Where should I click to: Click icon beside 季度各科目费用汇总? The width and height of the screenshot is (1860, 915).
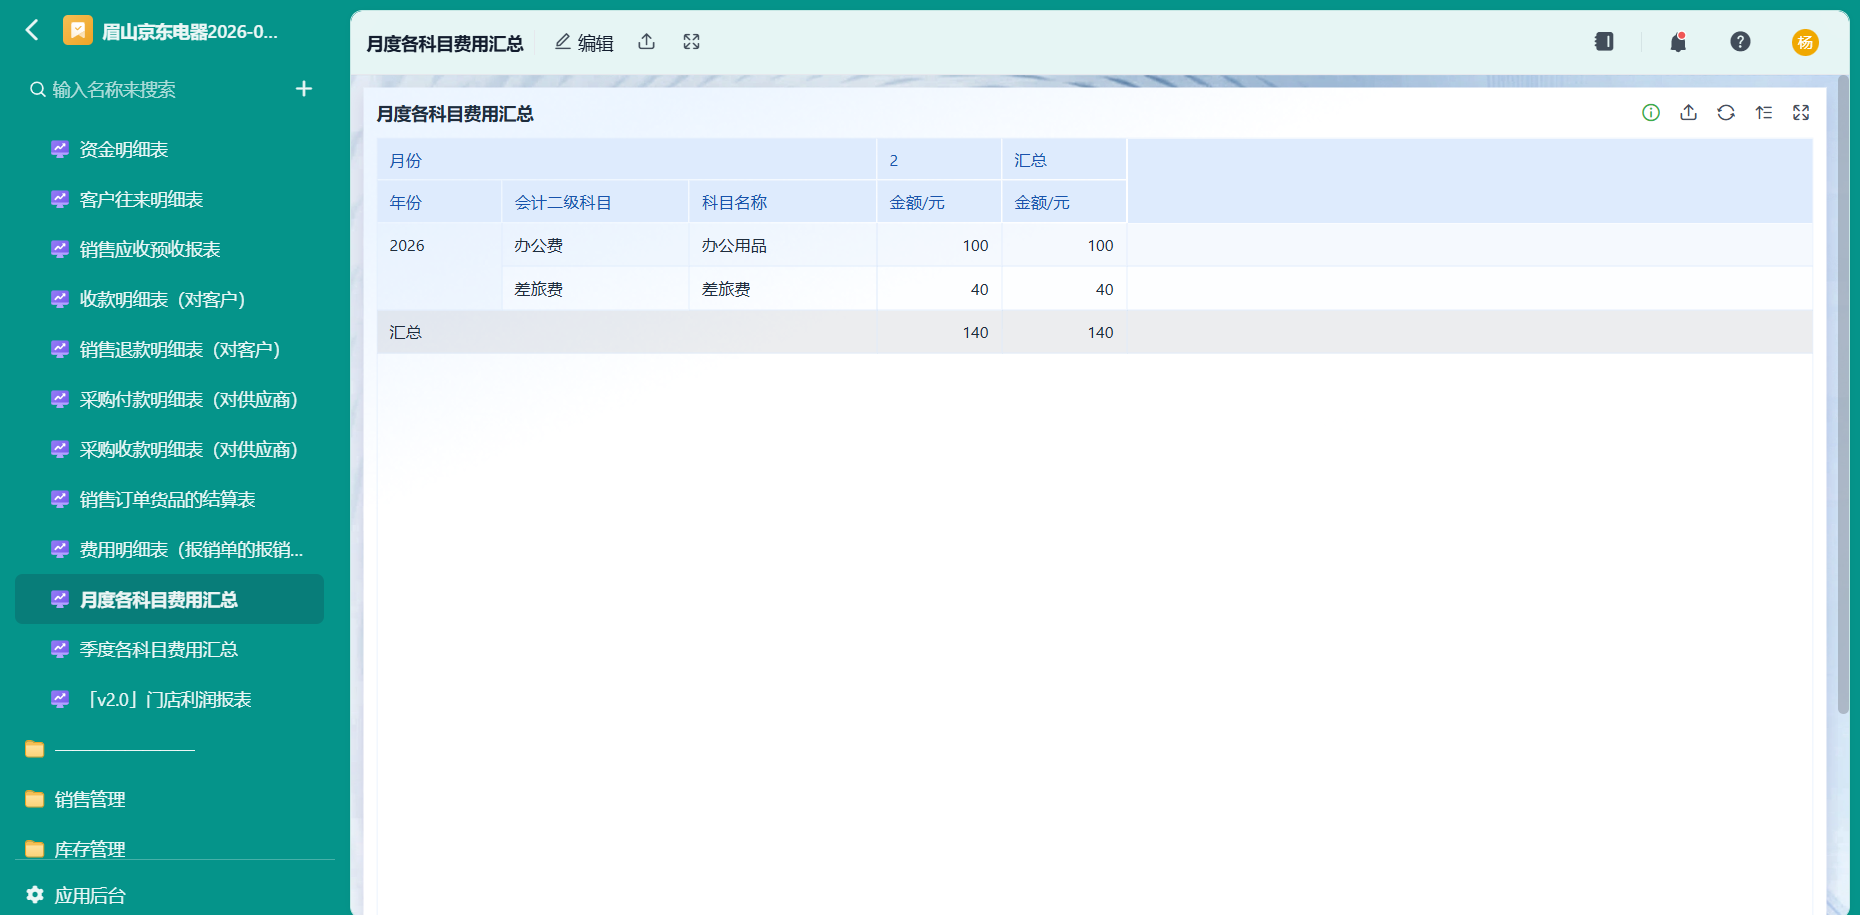tap(60, 649)
